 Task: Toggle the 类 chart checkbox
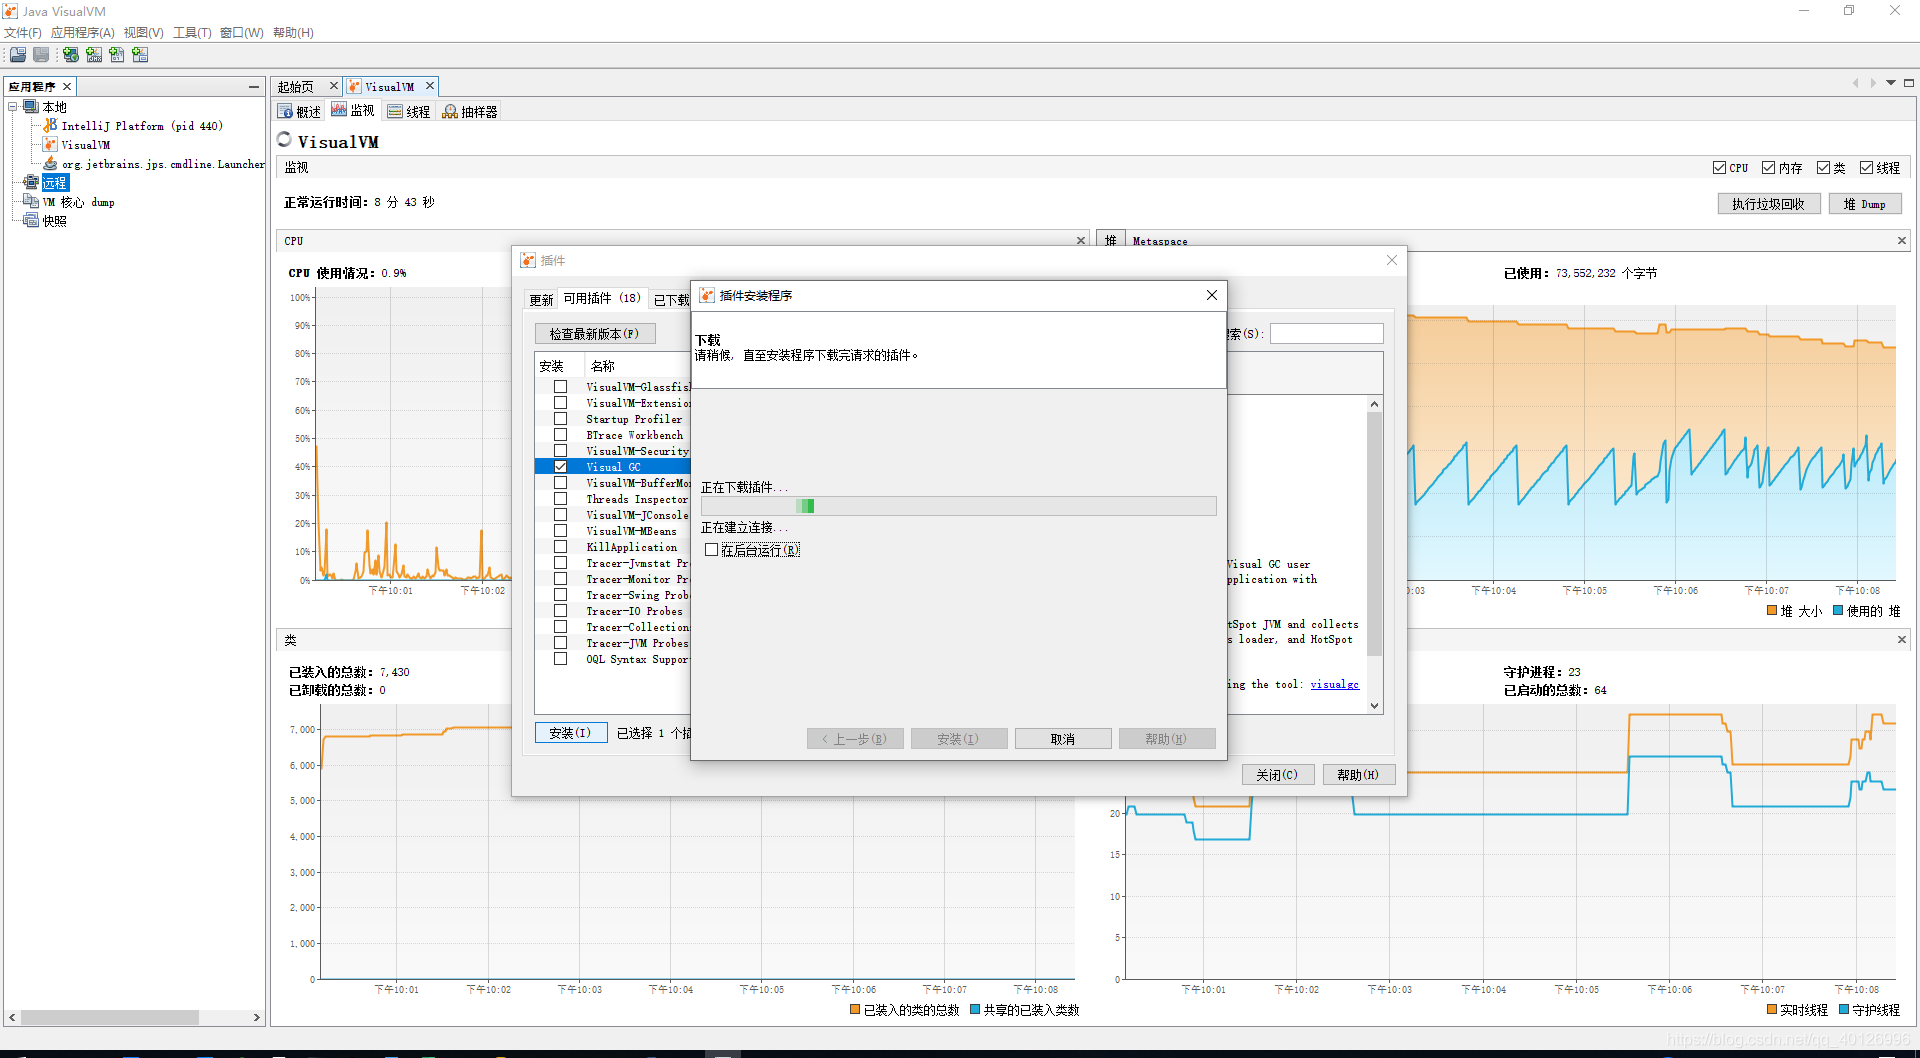point(1823,168)
